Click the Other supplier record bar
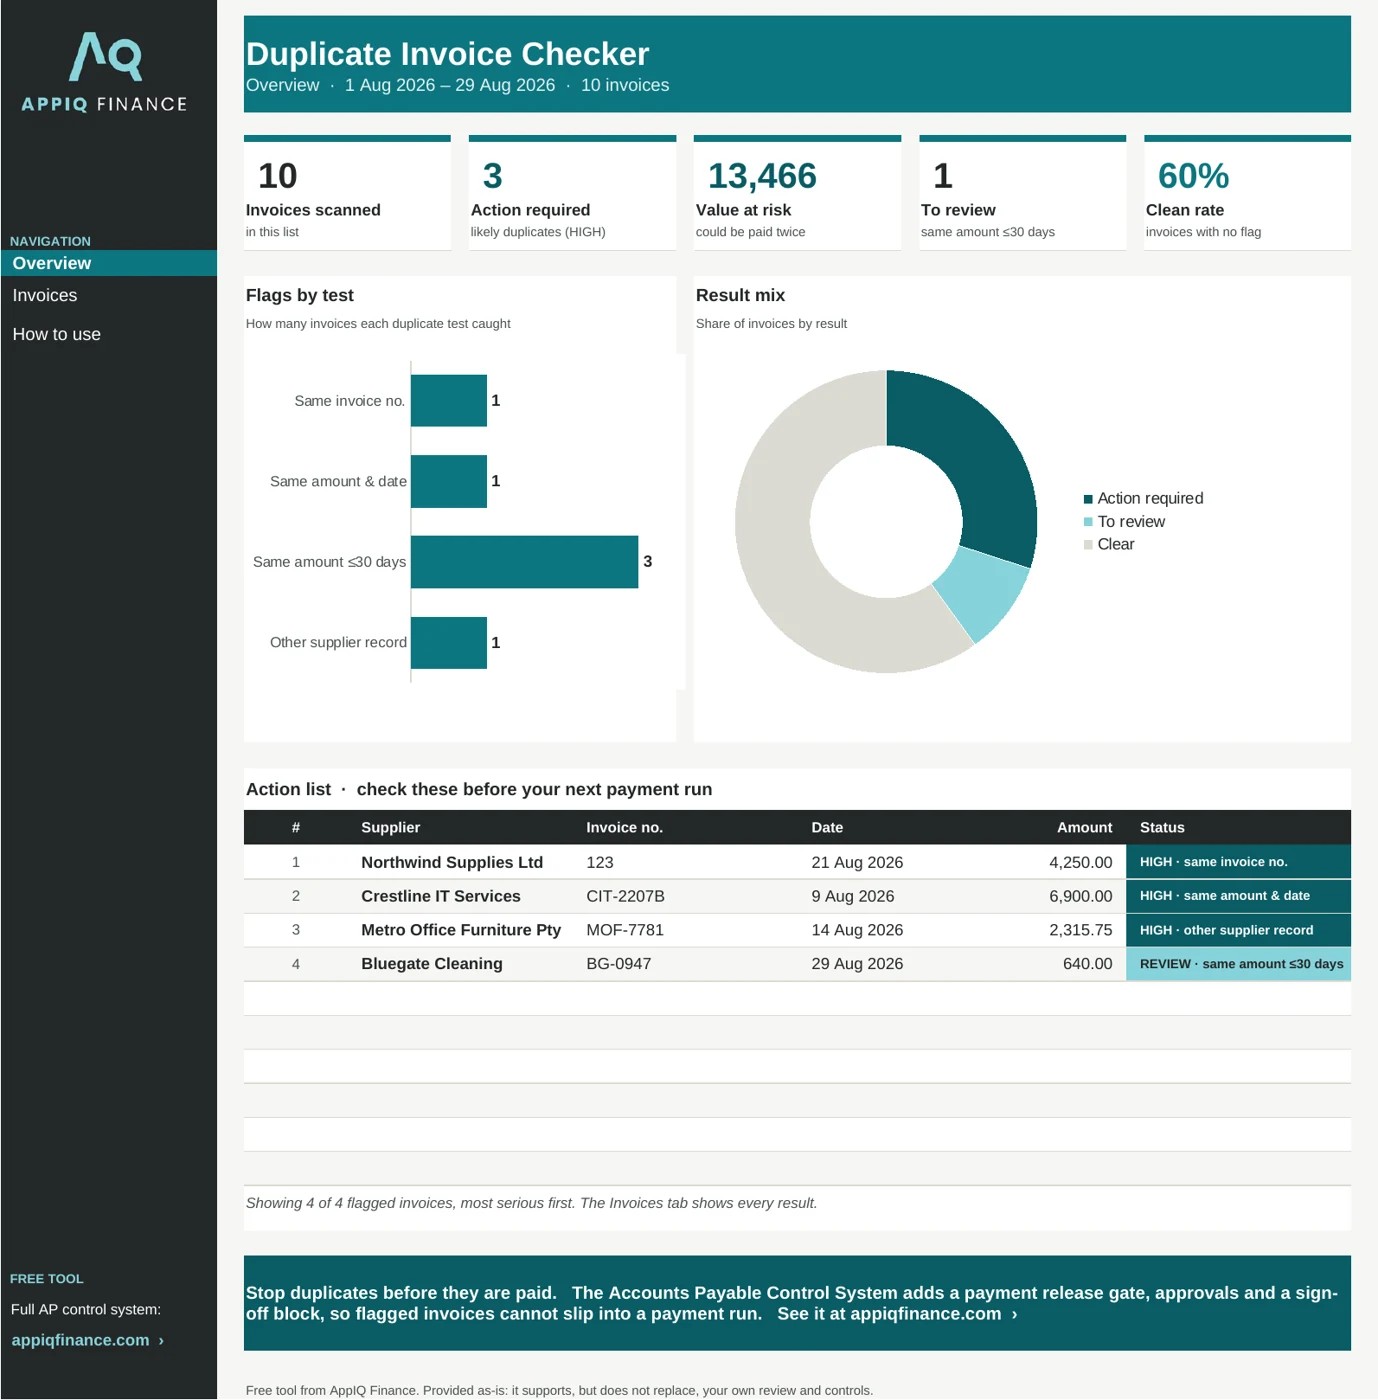This screenshot has height=1400, width=1378. (x=449, y=643)
